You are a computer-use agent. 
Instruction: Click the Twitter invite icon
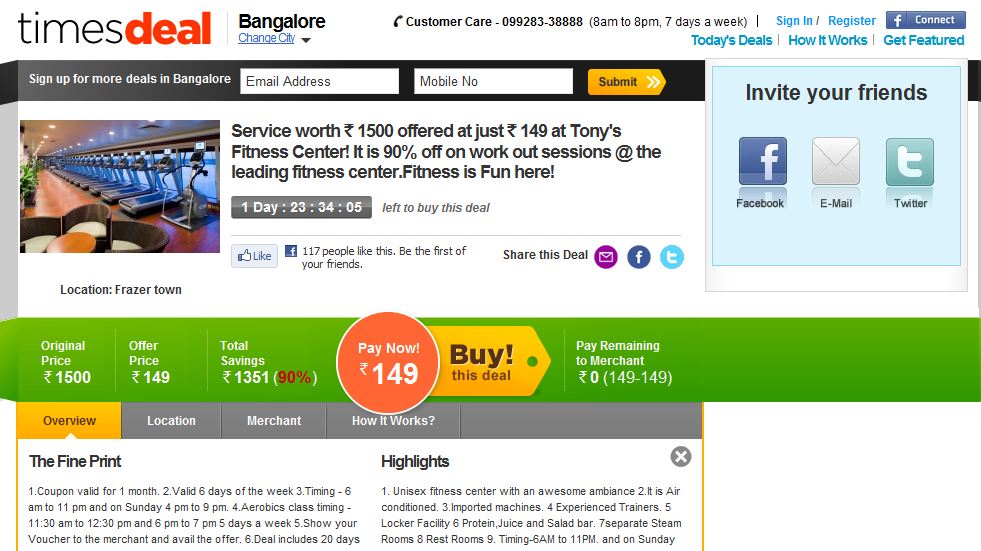(x=910, y=161)
